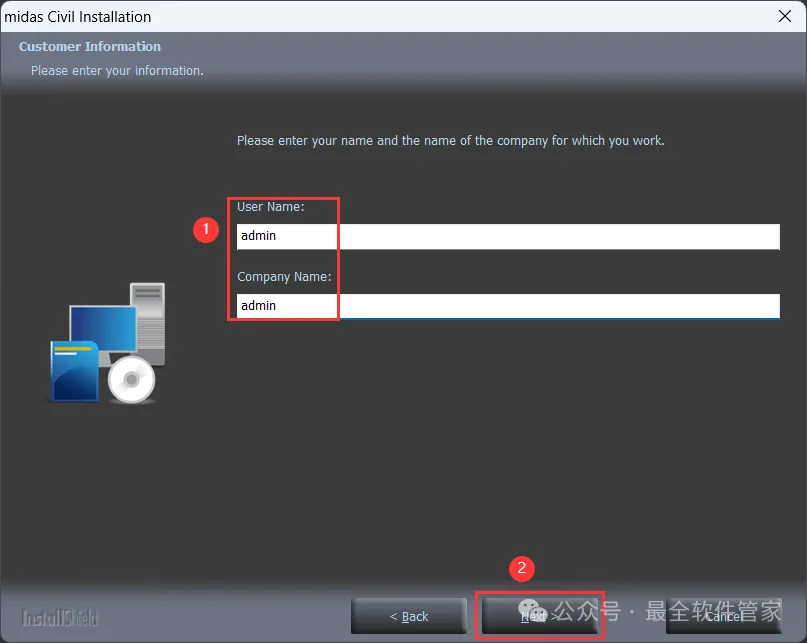The height and width of the screenshot is (643, 807).
Task: Click the 'midas Civil Installation' window title
Action: (x=78, y=17)
